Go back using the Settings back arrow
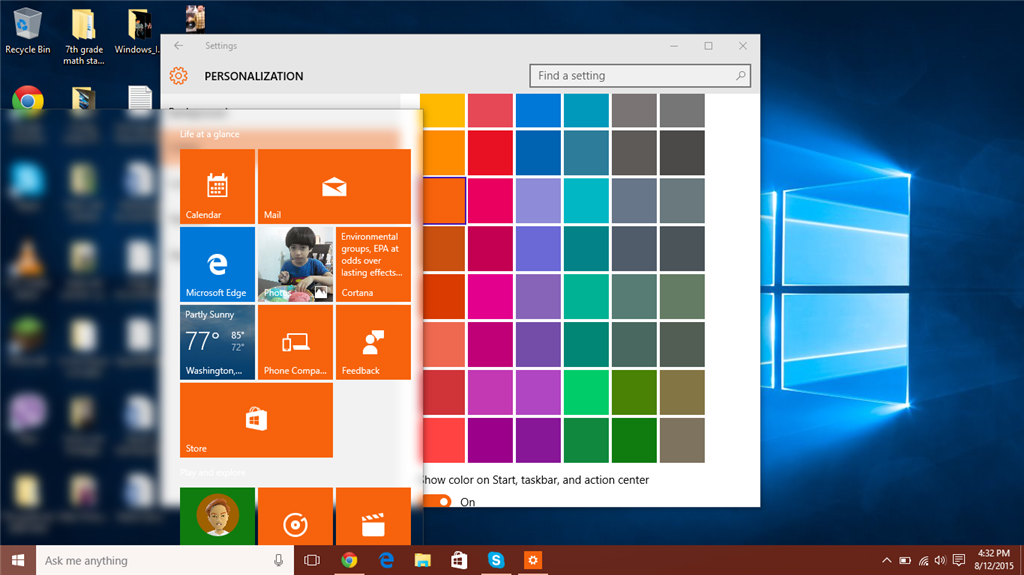This screenshot has height=575, width=1024. tap(178, 46)
